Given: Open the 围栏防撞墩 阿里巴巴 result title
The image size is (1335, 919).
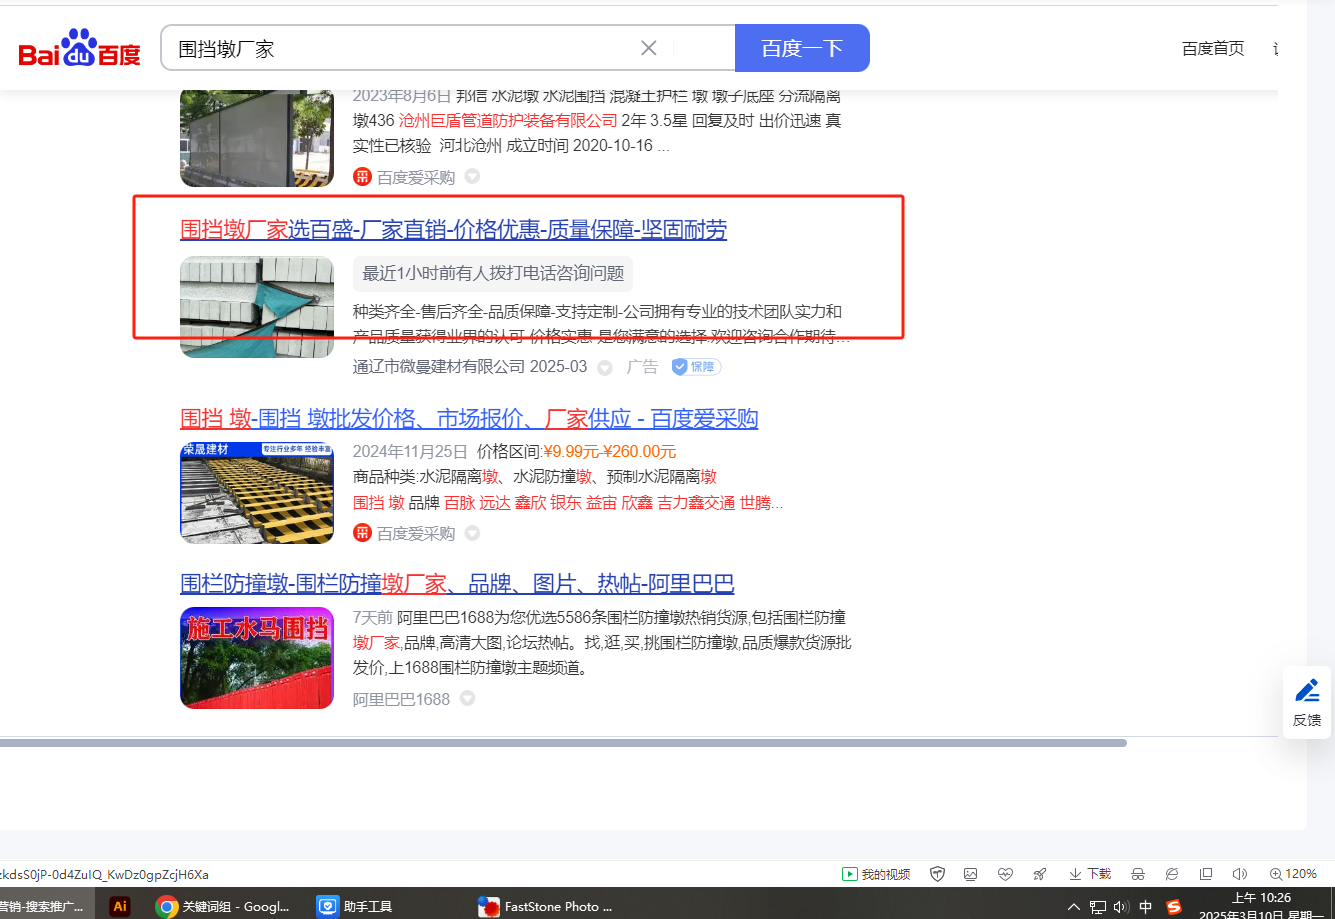Looking at the screenshot, I should (x=457, y=583).
